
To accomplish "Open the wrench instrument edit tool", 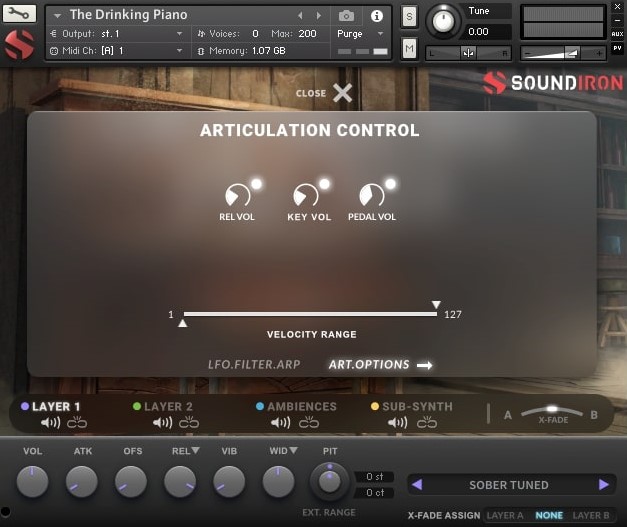I will (19, 14).
